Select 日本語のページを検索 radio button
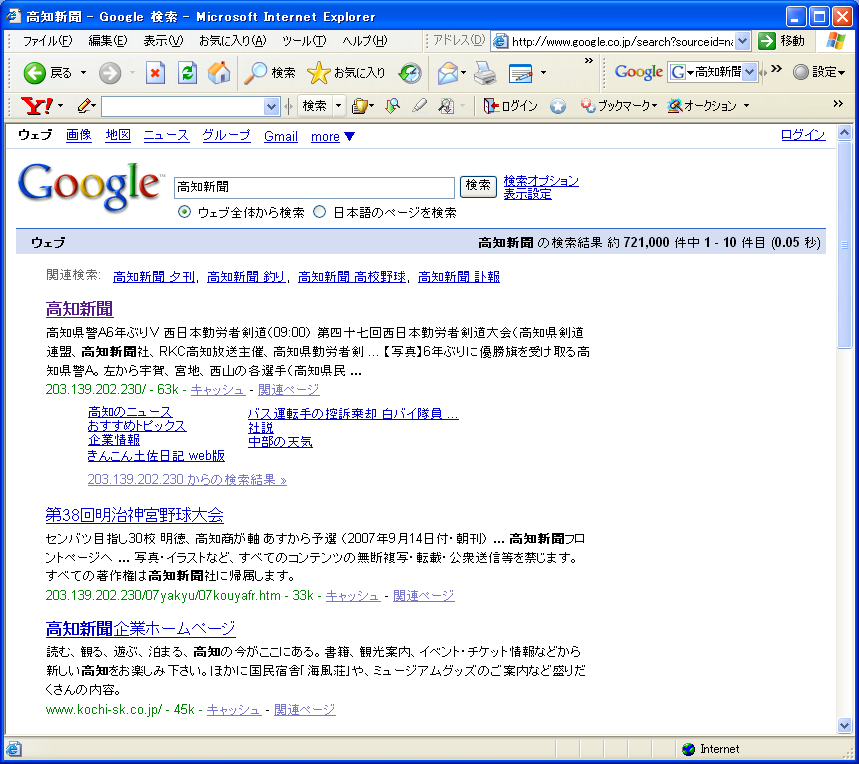The width and height of the screenshot is (859, 764). (319, 212)
